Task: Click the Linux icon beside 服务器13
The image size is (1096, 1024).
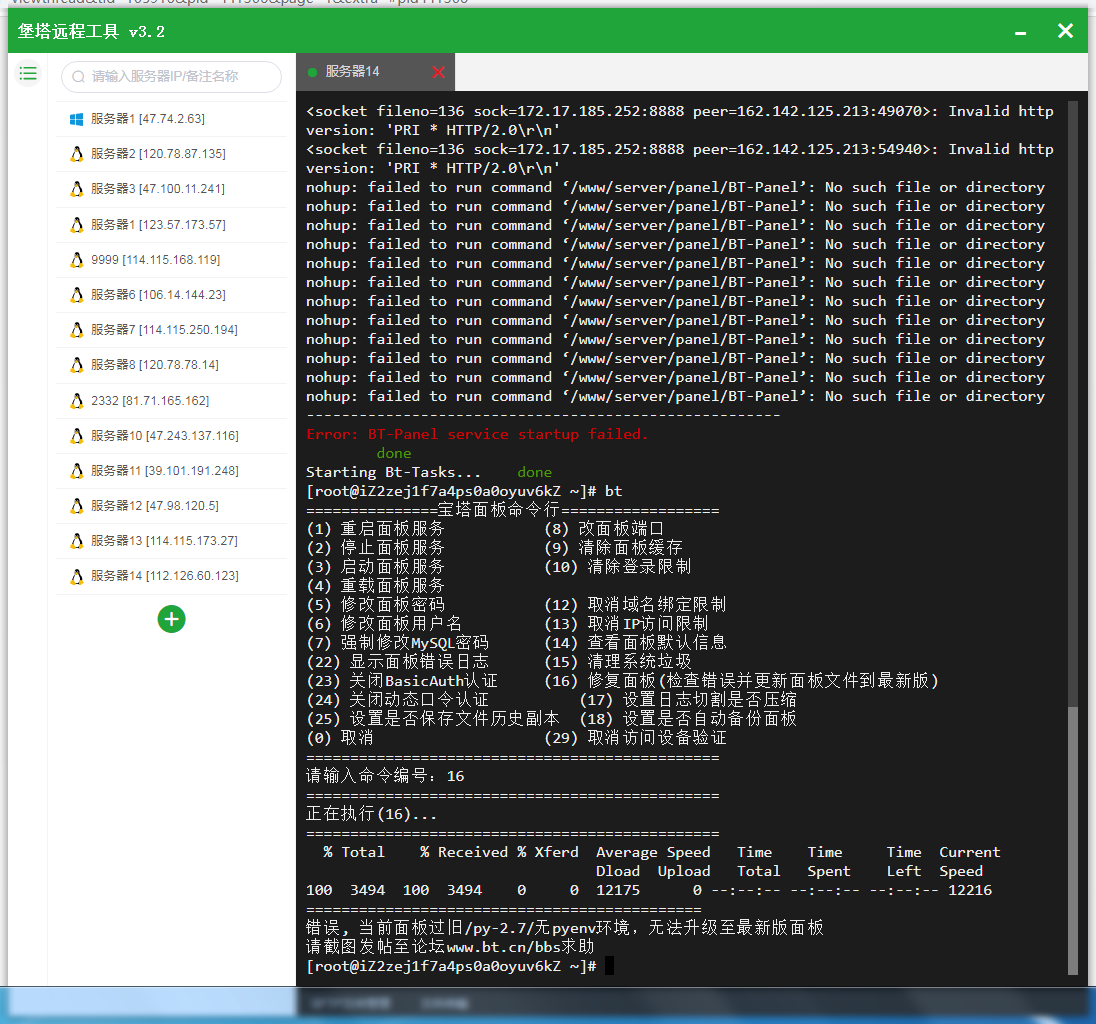Action: coord(76,541)
